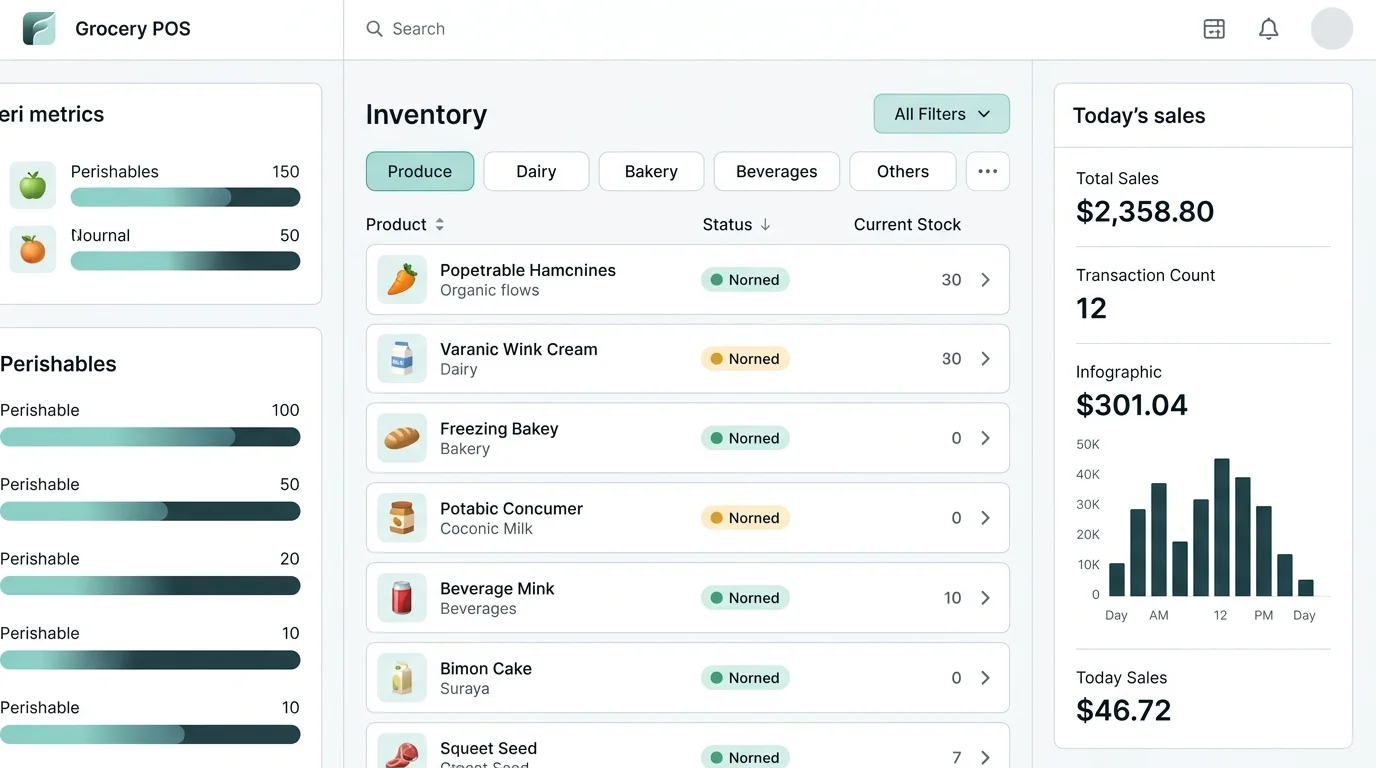Switch to the Beverages tab
This screenshot has width=1376, height=768.
(x=777, y=171)
